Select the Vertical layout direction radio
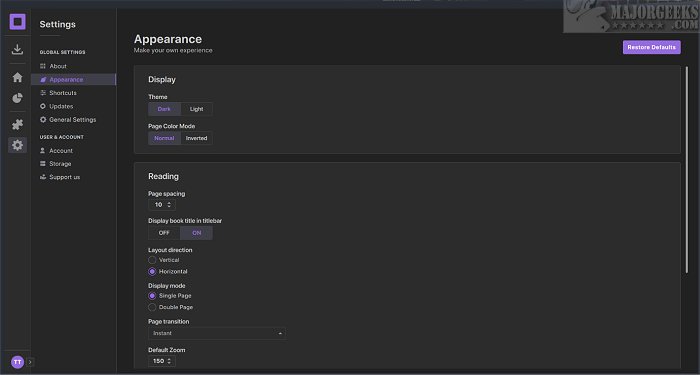700x375 pixels. tap(152, 260)
